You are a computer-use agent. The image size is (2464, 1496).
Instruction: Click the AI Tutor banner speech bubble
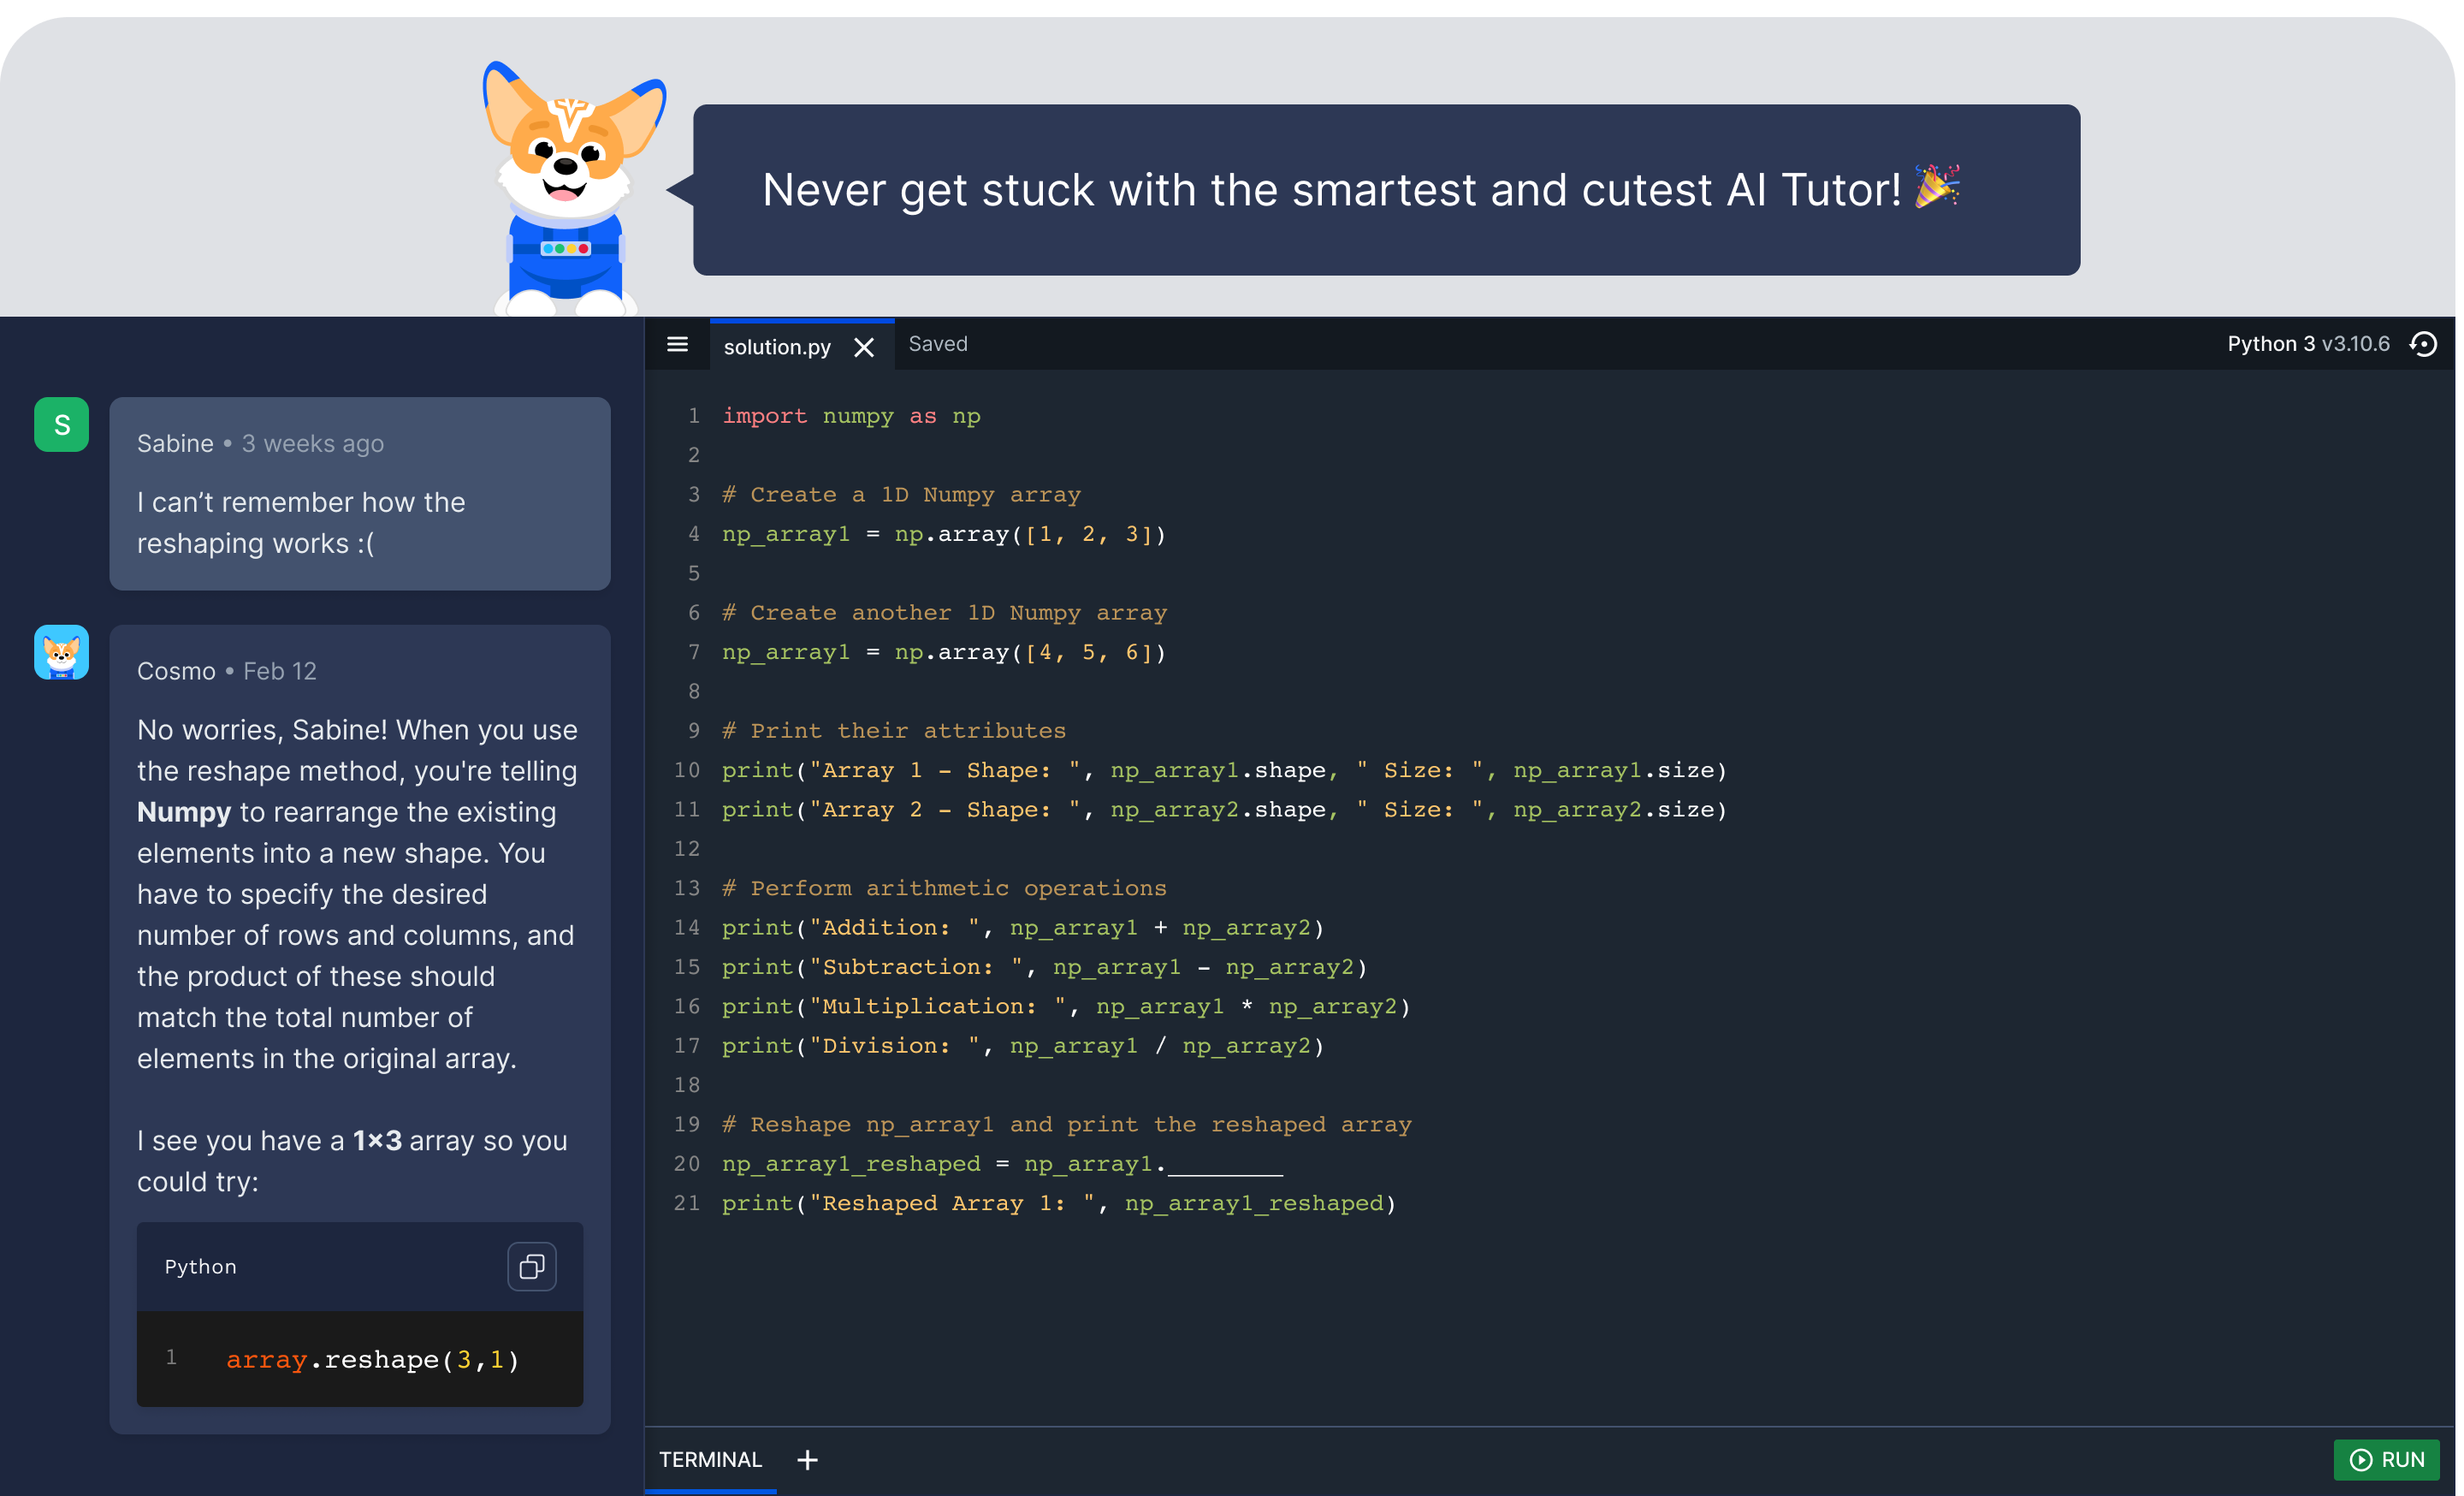[x=1385, y=190]
